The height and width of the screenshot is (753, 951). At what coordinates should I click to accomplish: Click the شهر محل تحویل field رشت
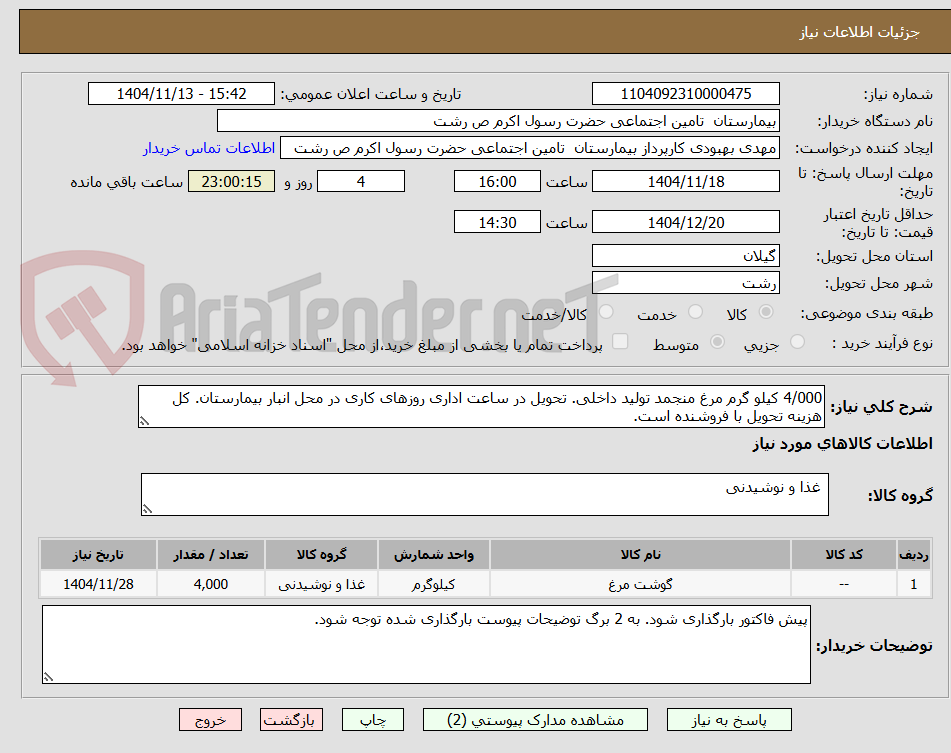tap(685, 283)
